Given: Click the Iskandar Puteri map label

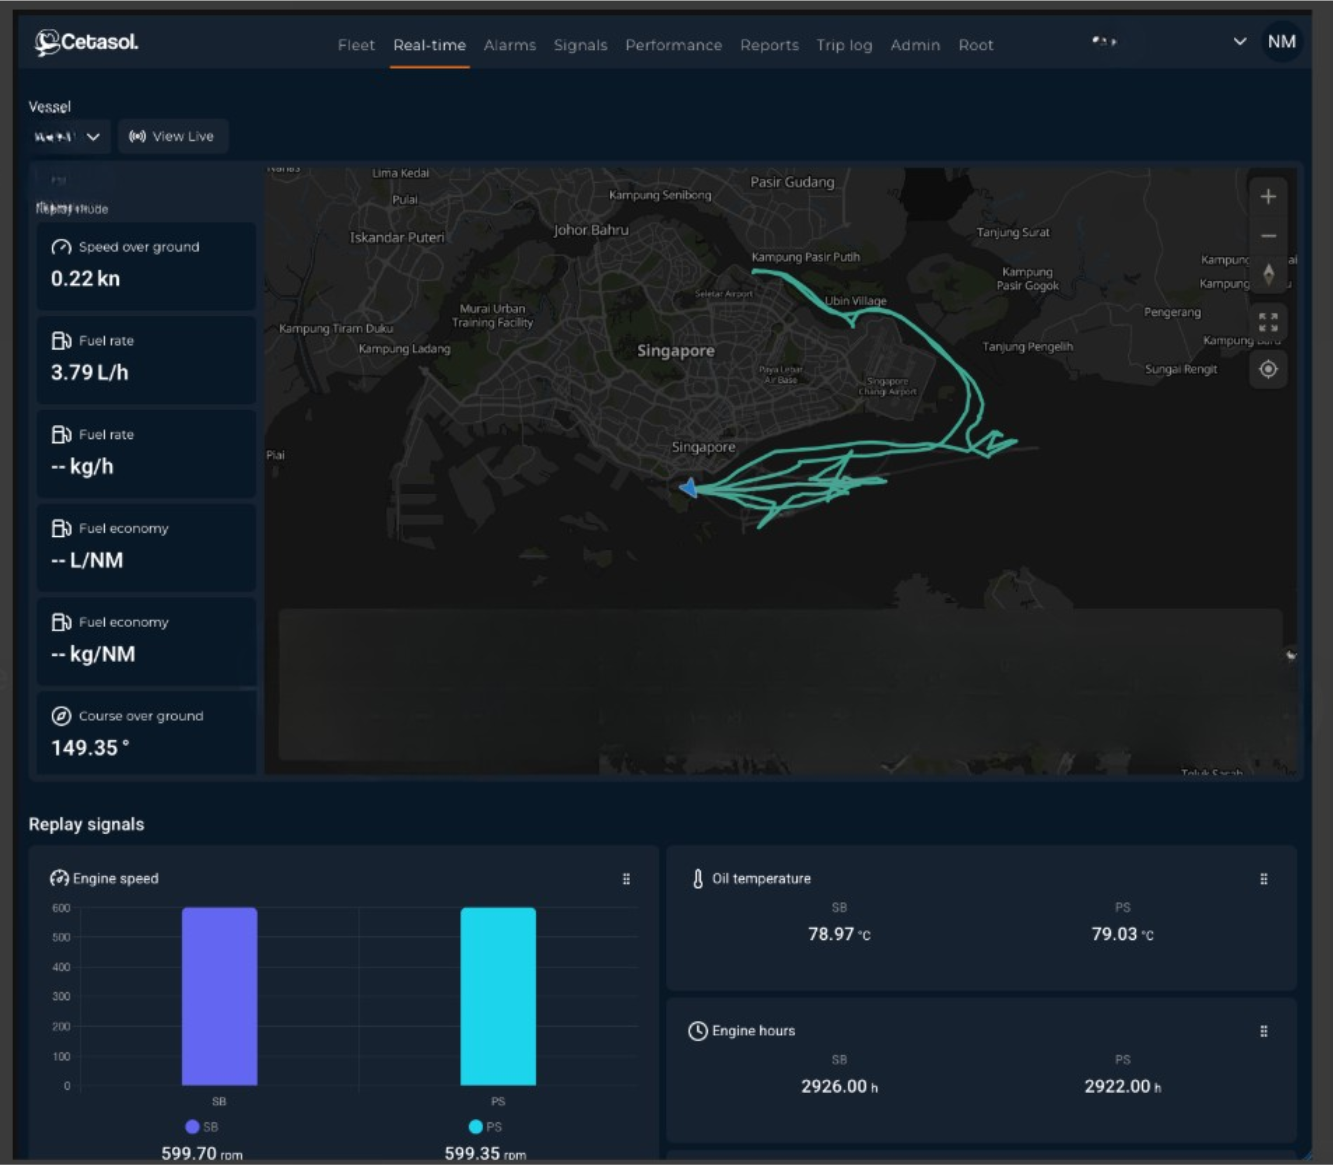Looking at the screenshot, I should tap(397, 238).
